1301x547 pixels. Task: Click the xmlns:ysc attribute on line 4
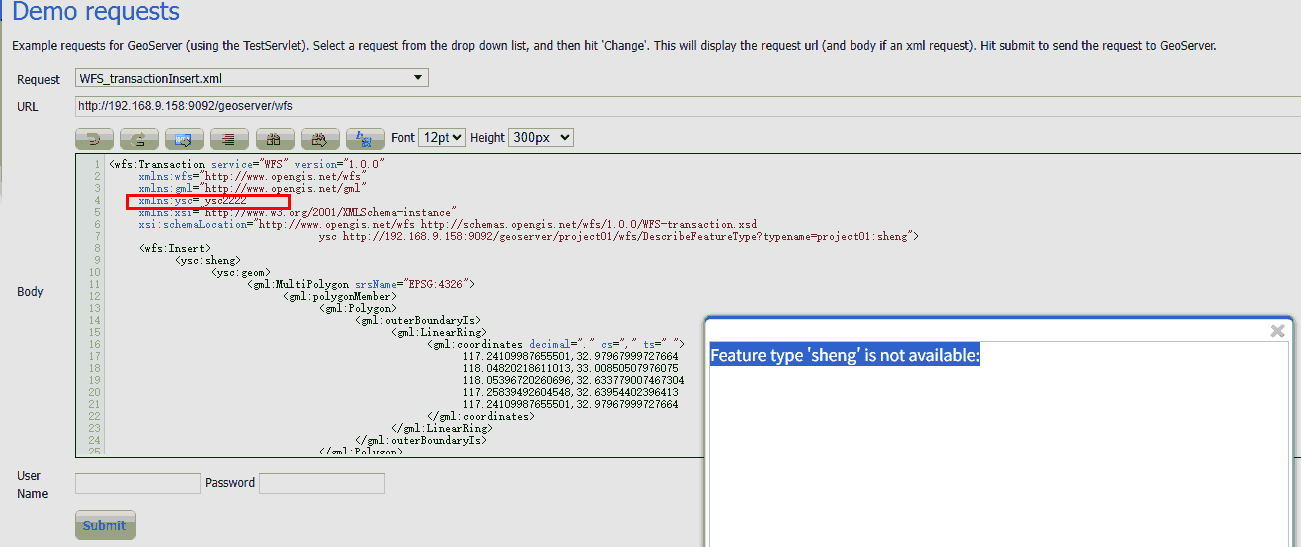coord(192,201)
